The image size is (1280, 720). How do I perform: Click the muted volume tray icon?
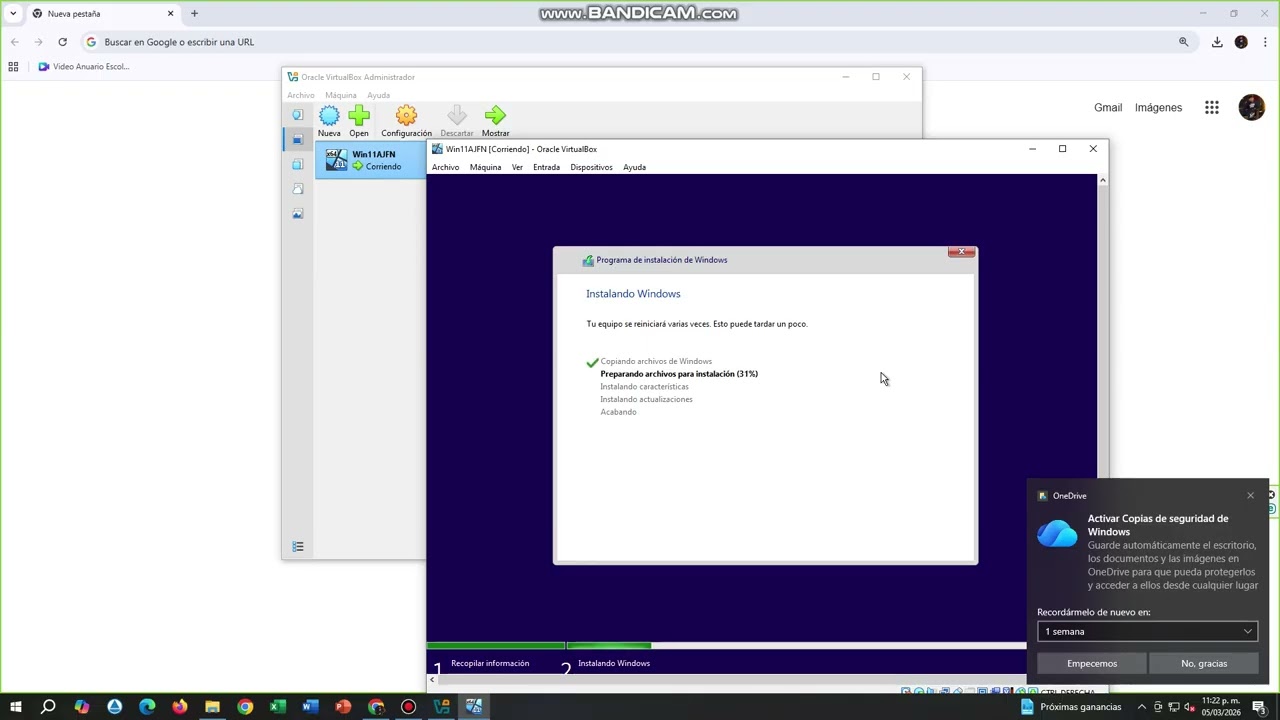click(x=1189, y=707)
